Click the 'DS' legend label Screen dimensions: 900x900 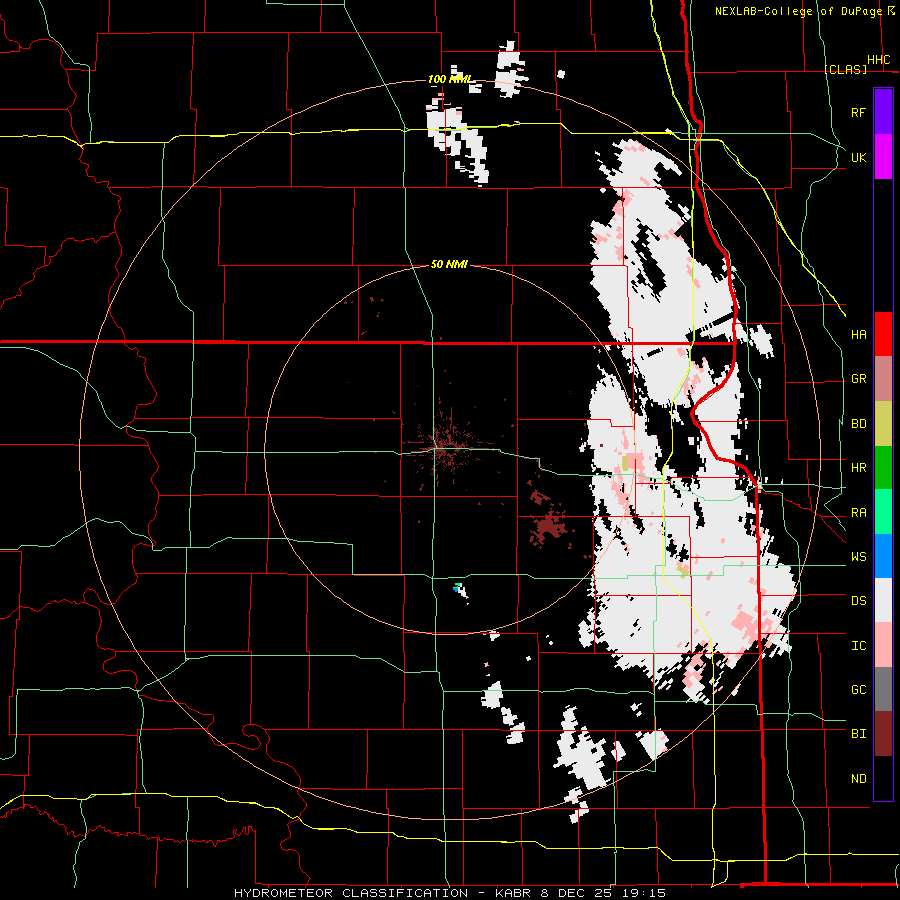[x=858, y=601]
